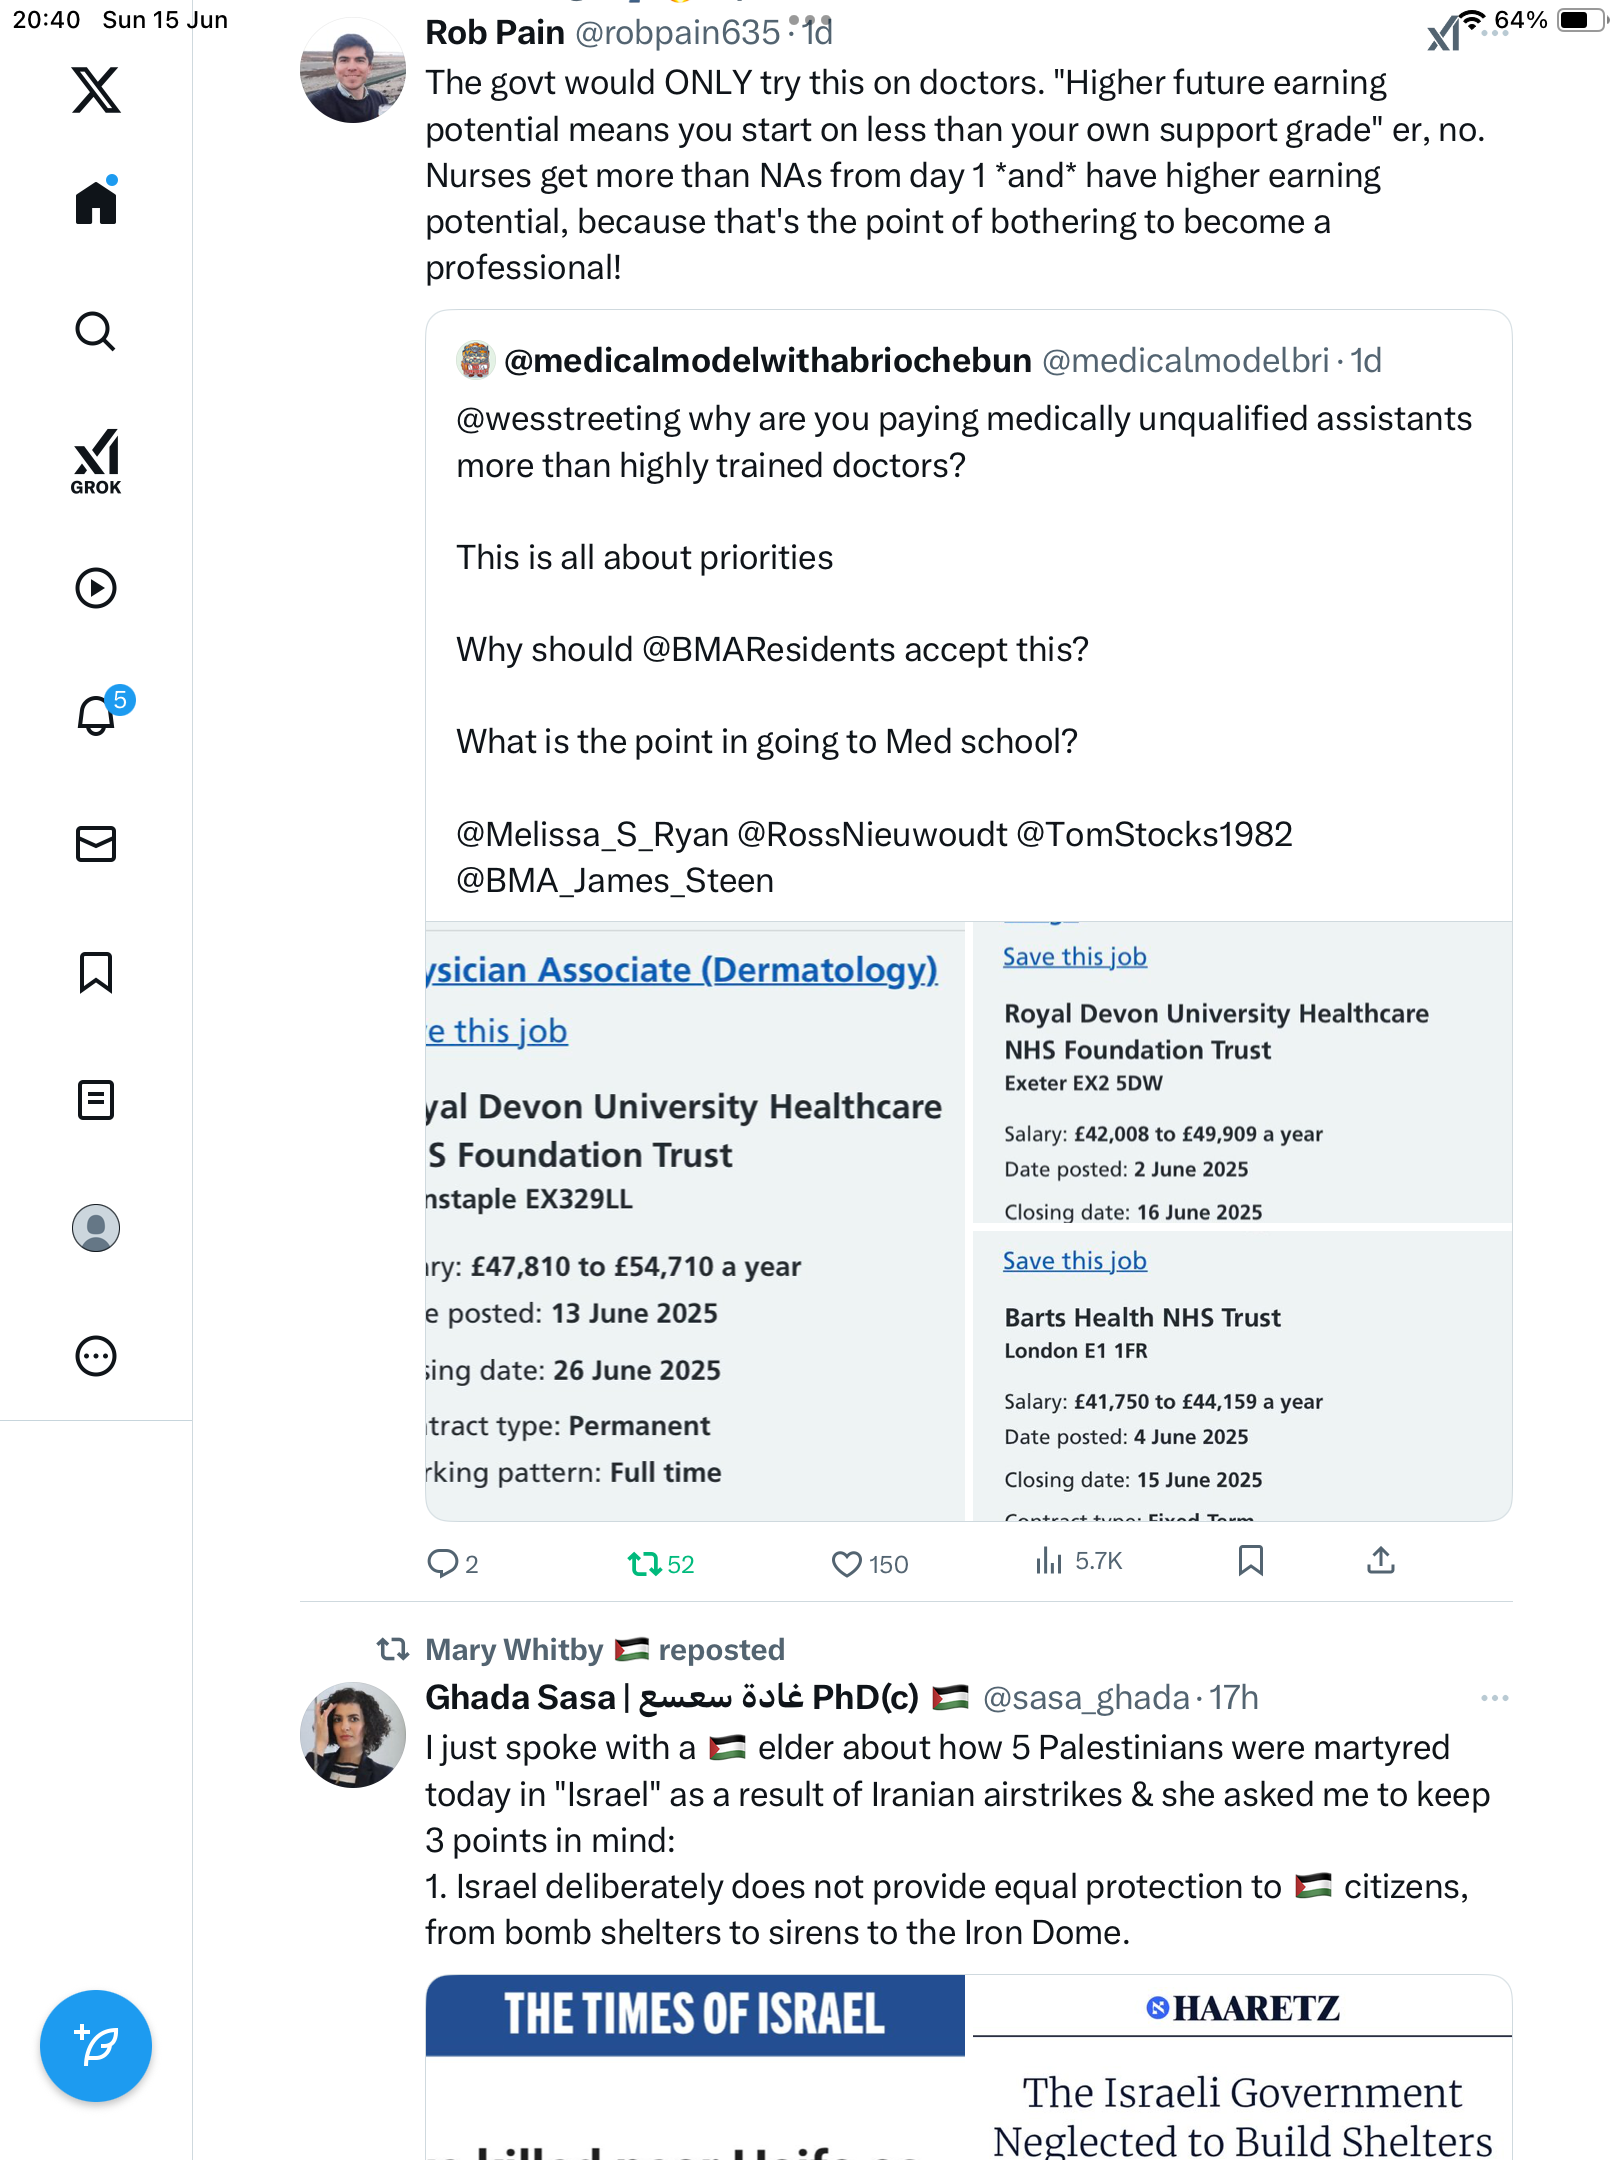This screenshot has width=1620, height=2160.
Task: Open Messages envelope icon
Action: [x=96, y=844]
